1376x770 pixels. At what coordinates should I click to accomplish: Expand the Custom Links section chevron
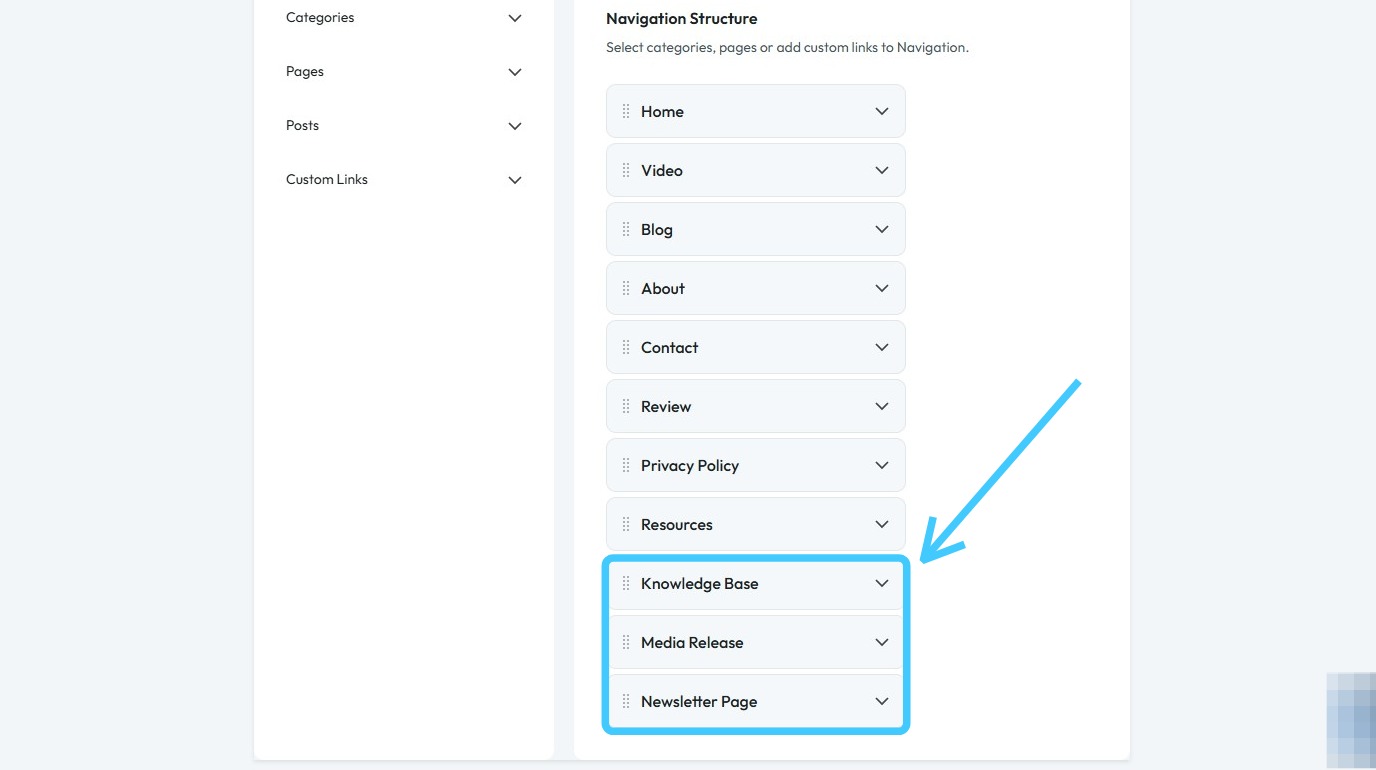[515, 180]
